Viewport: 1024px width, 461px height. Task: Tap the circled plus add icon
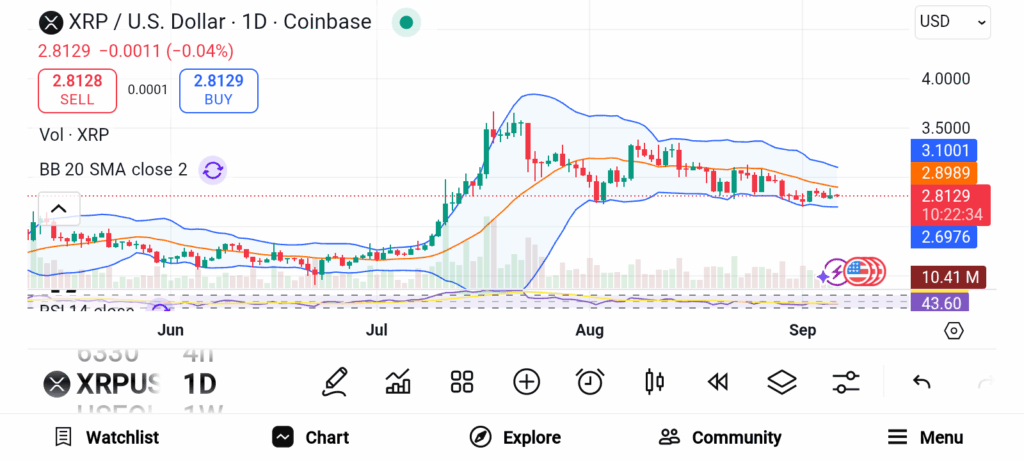click(526, 381)
